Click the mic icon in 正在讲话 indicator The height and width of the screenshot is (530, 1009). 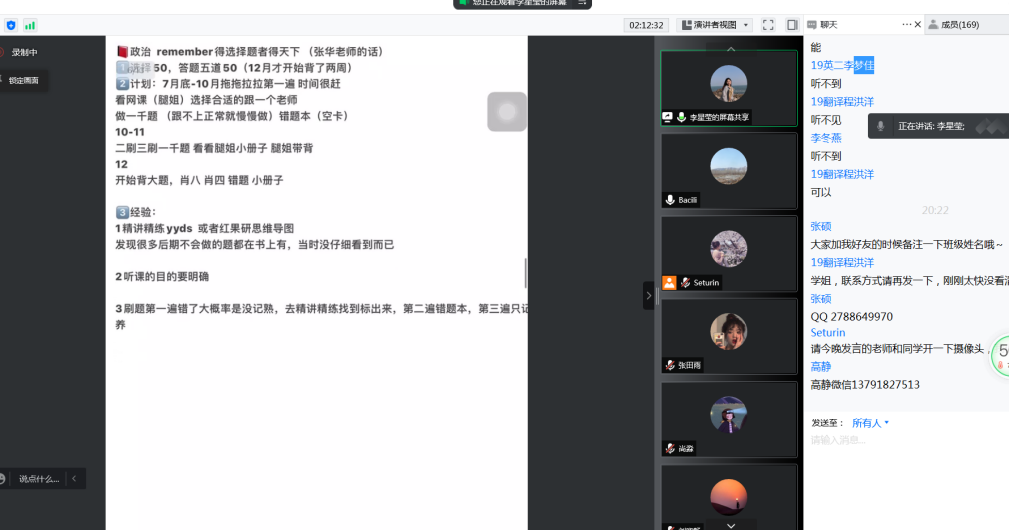click(880, 126)
